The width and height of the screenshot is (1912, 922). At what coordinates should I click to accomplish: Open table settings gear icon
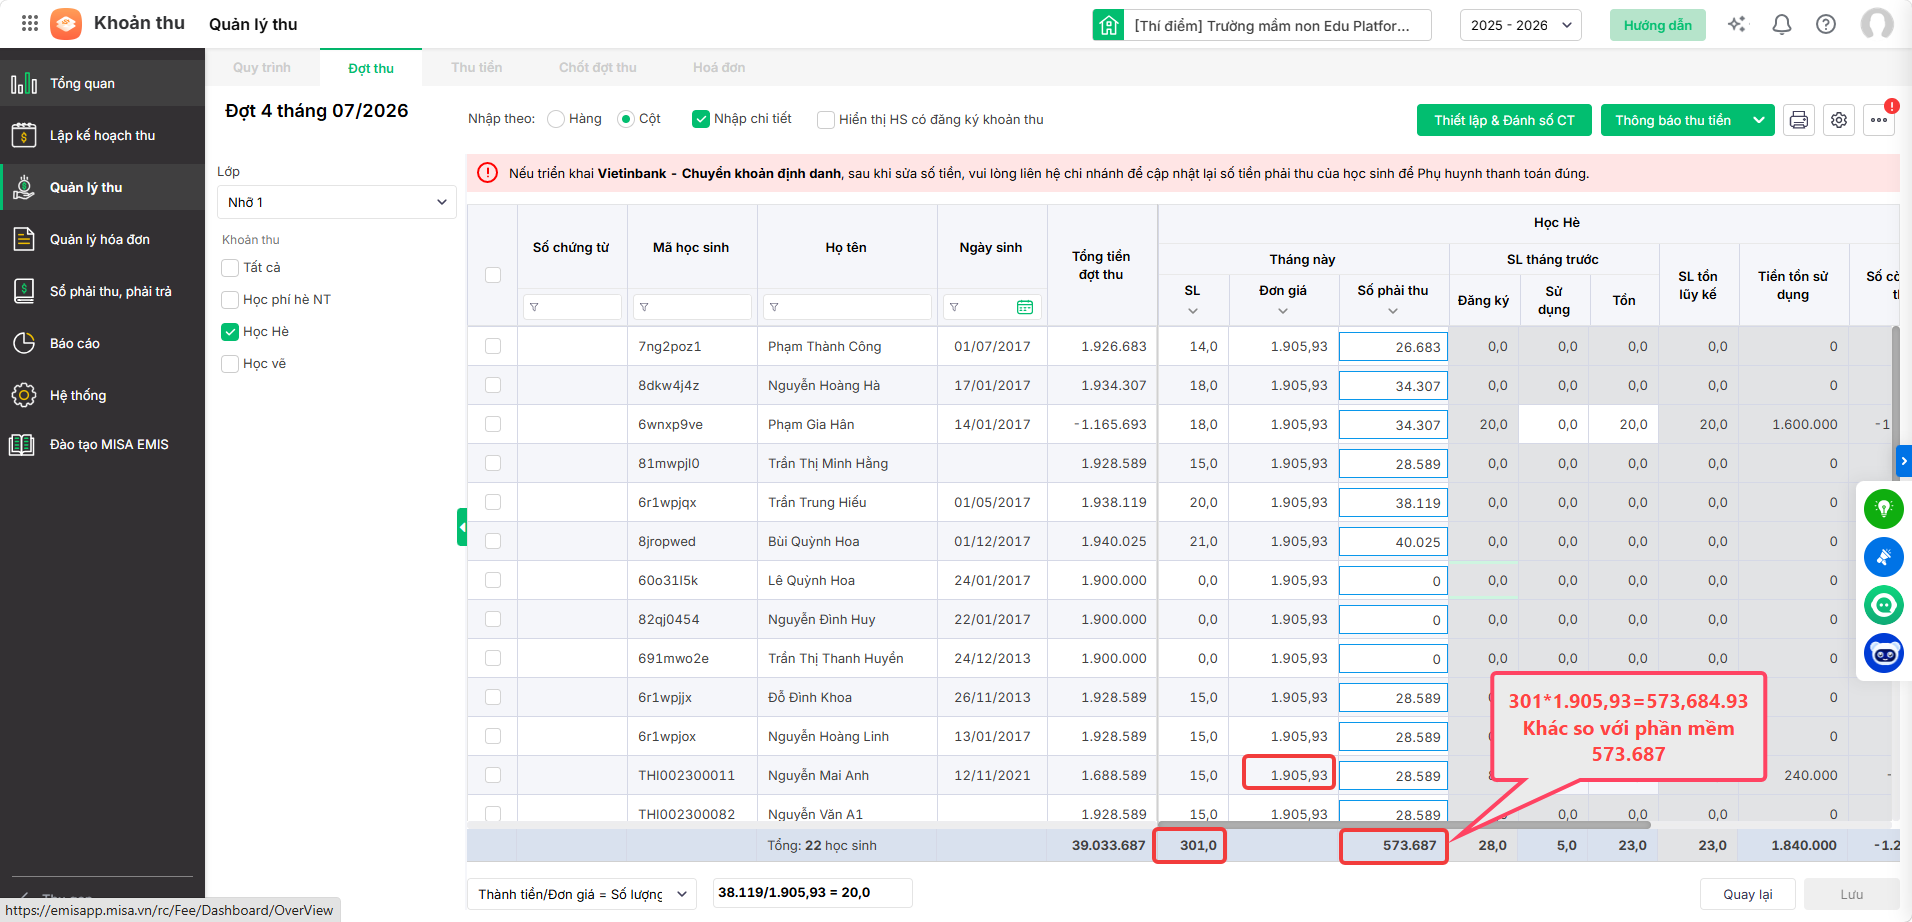click(x=1838, y=120)
